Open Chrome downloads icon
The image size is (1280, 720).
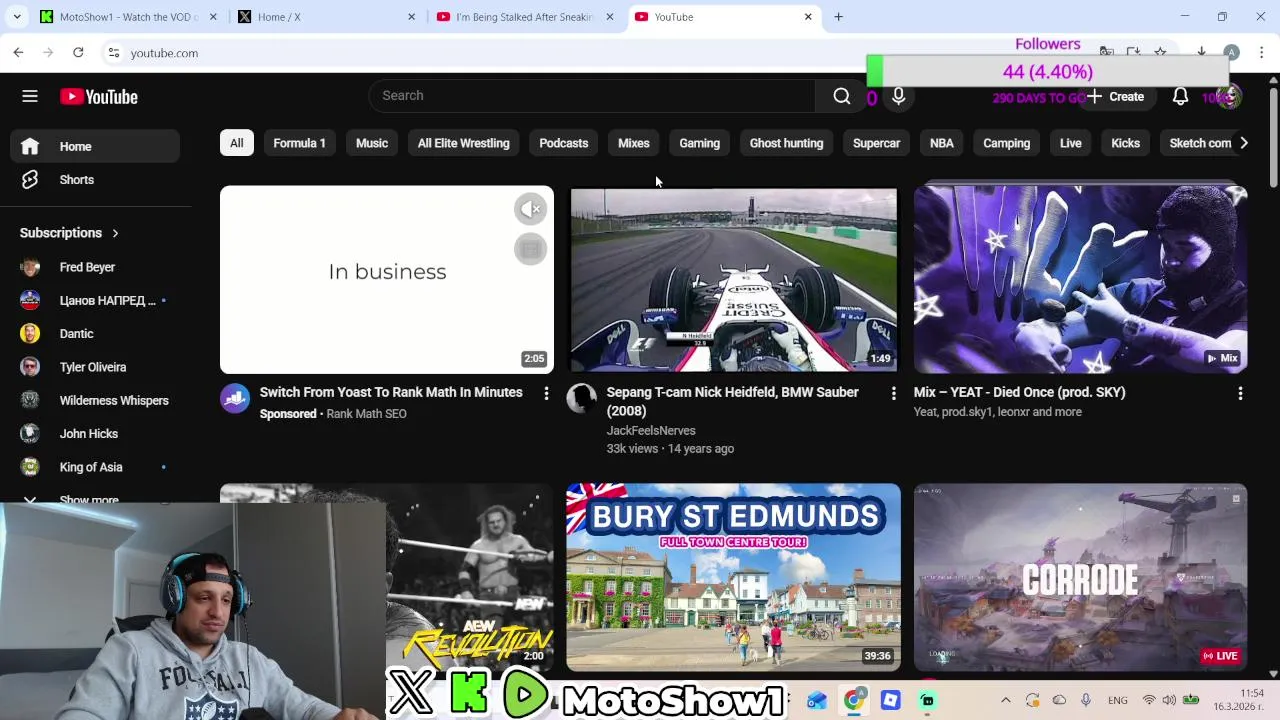click(1201, 52)
